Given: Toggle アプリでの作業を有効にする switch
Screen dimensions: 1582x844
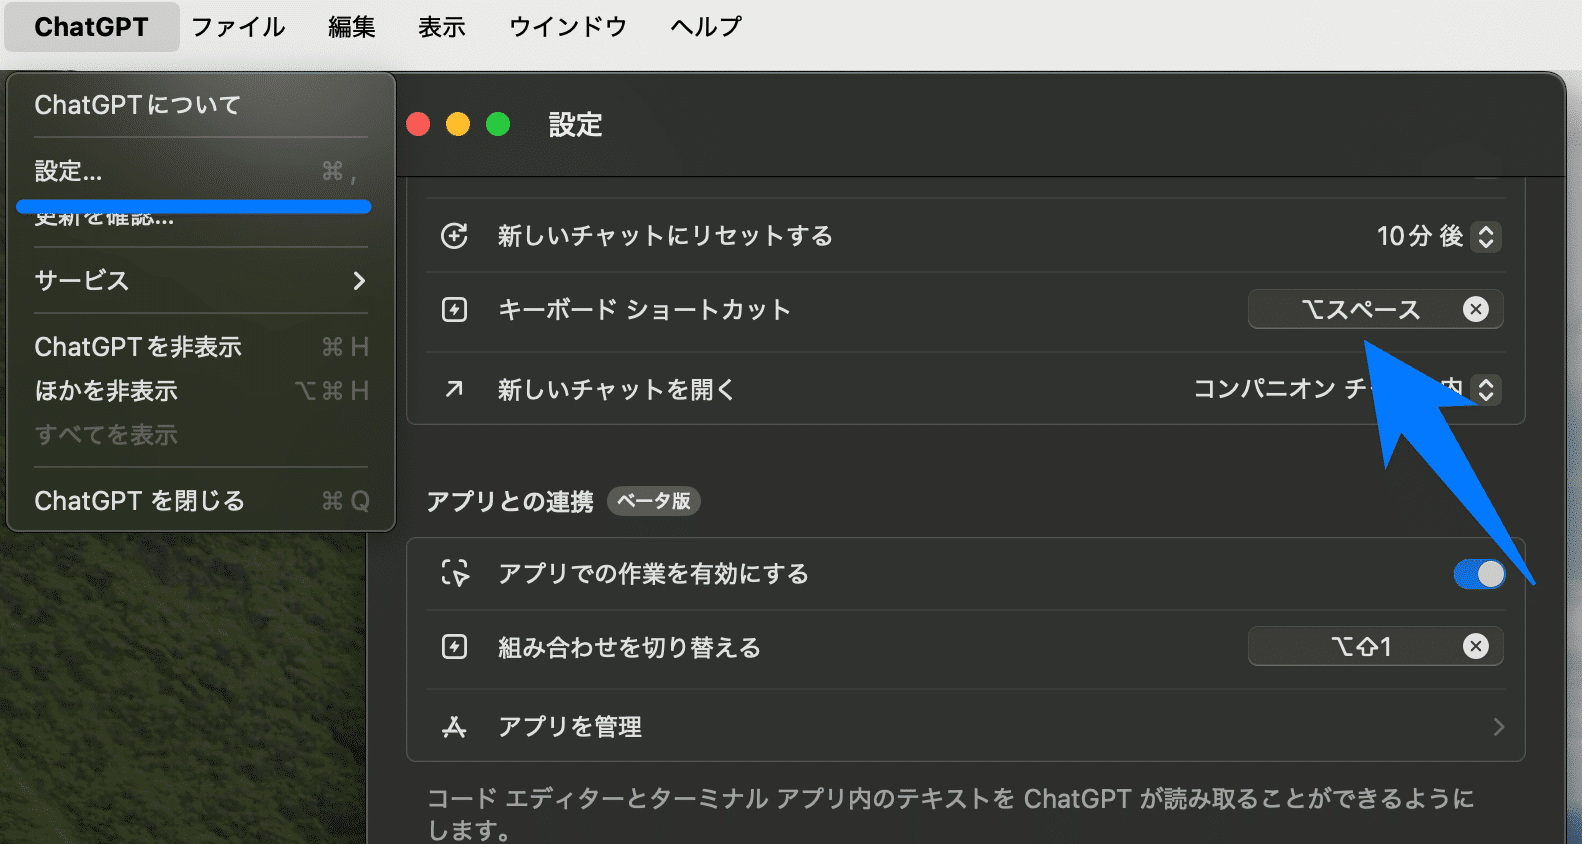Looking at the screenshot, I should 1478,574.
